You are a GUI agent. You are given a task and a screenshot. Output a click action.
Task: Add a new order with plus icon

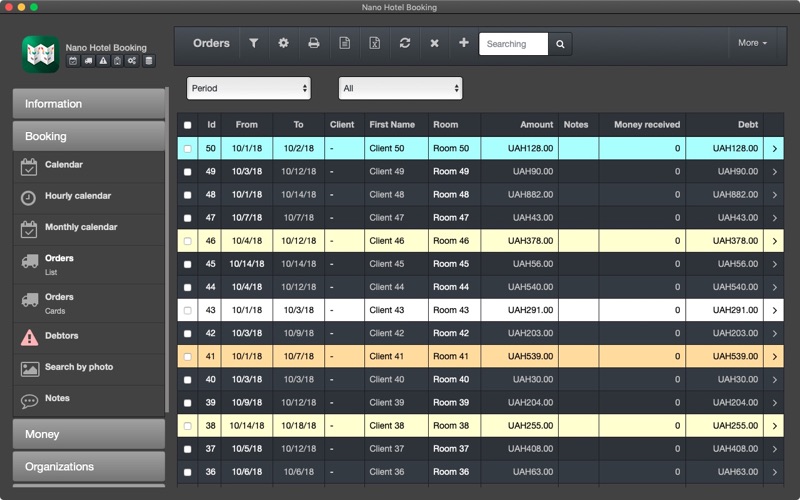[x=463, y=43]
